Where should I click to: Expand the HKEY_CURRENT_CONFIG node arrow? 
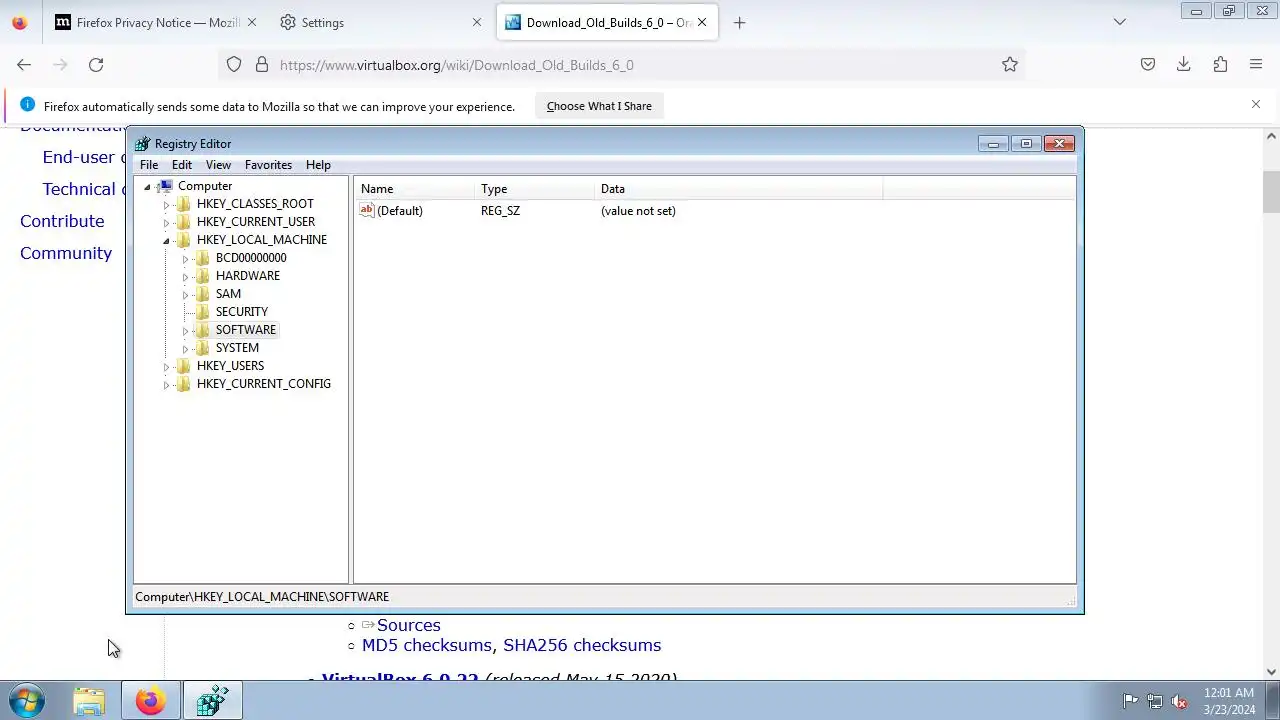pos(166,385)
